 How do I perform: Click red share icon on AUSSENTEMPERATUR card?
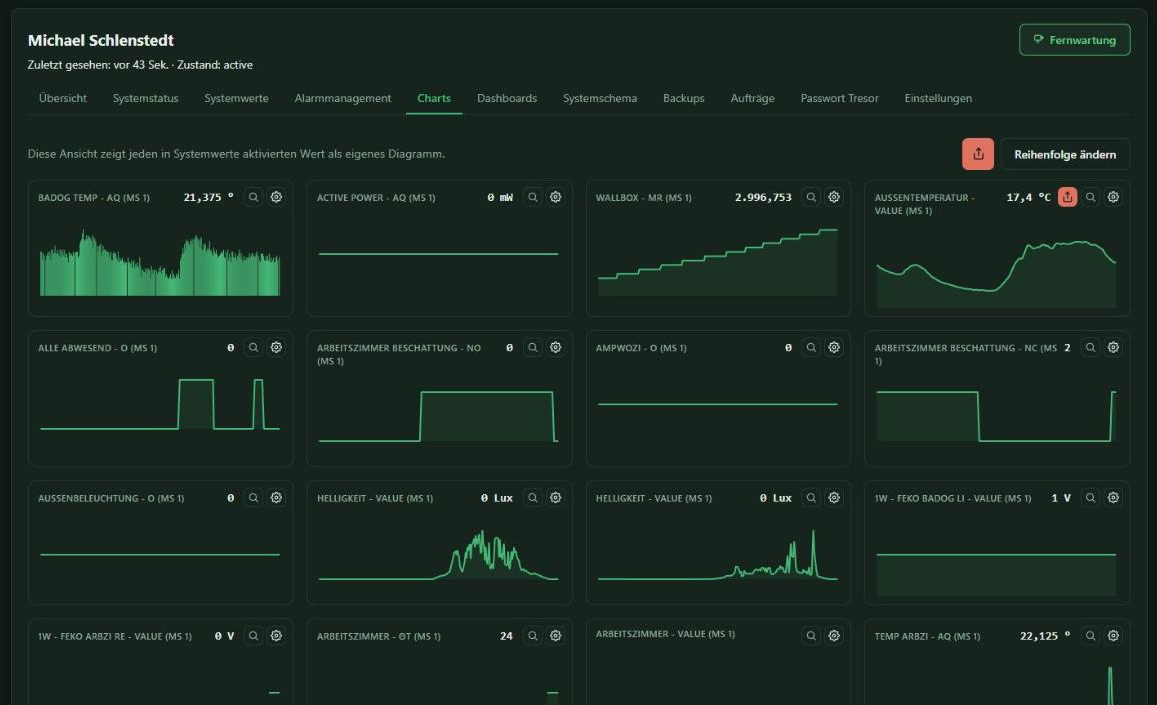click(1067, 197)
